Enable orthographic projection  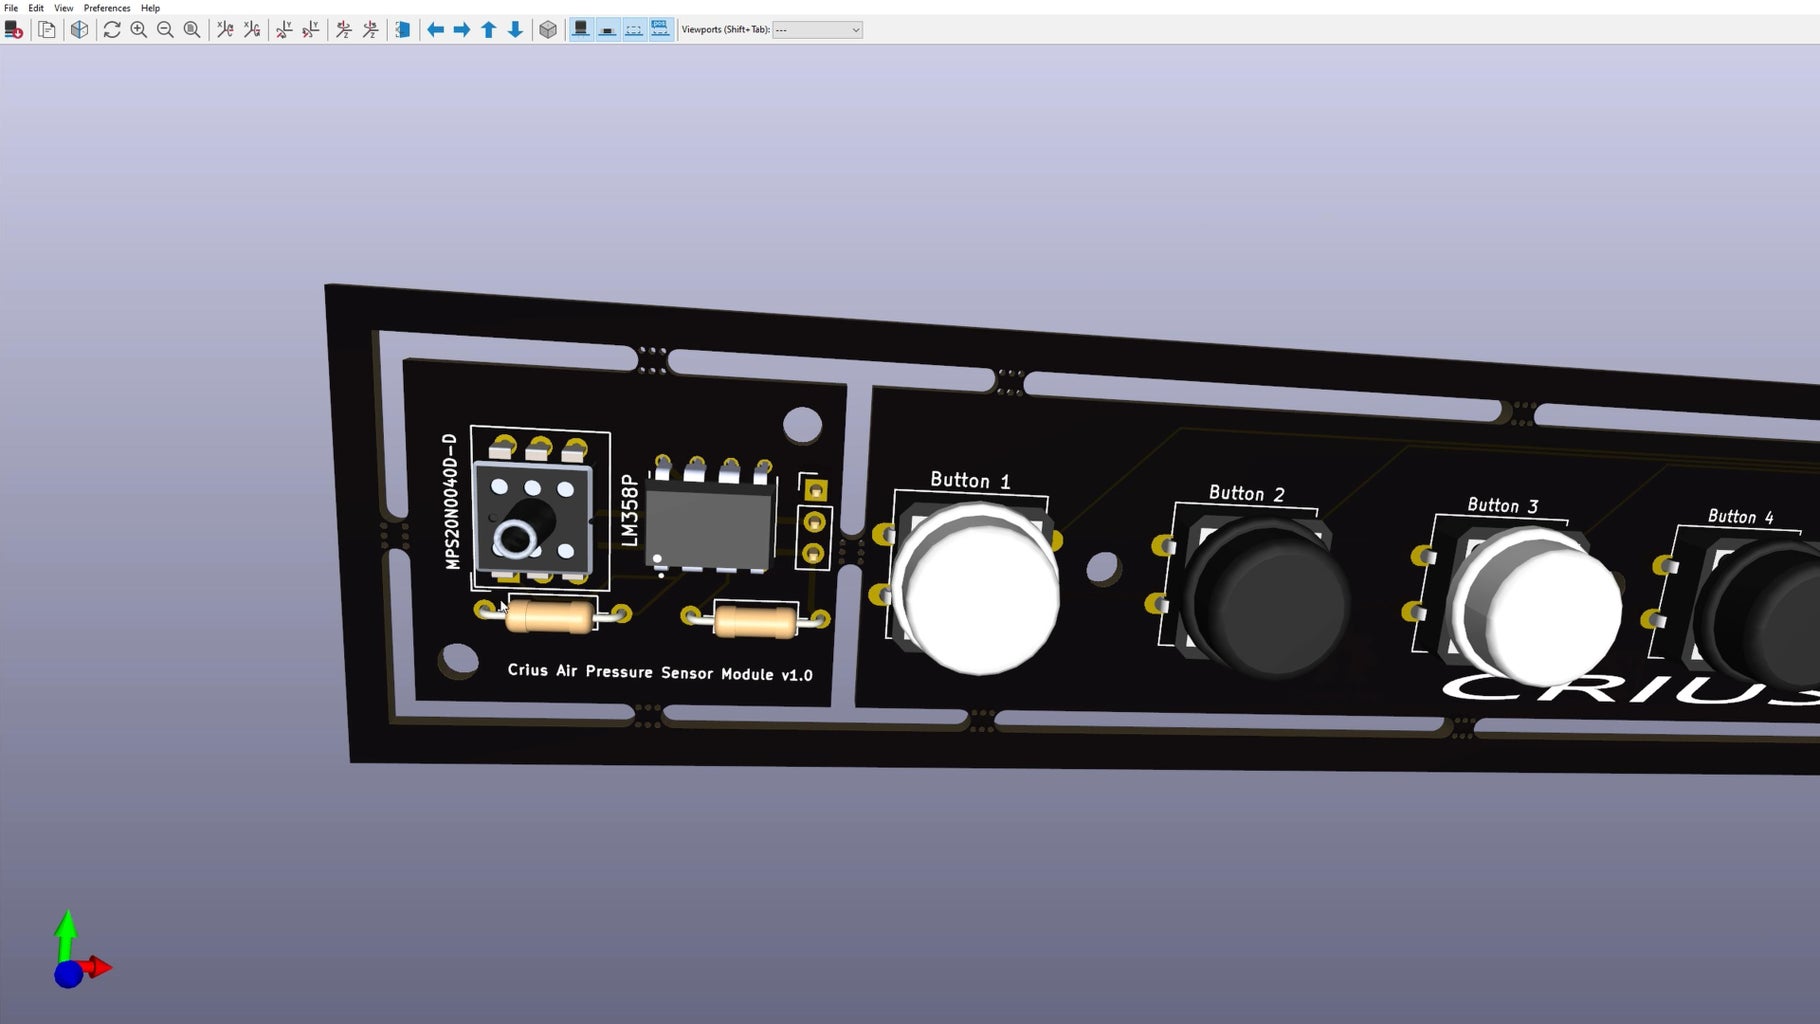tap(549, 29)
